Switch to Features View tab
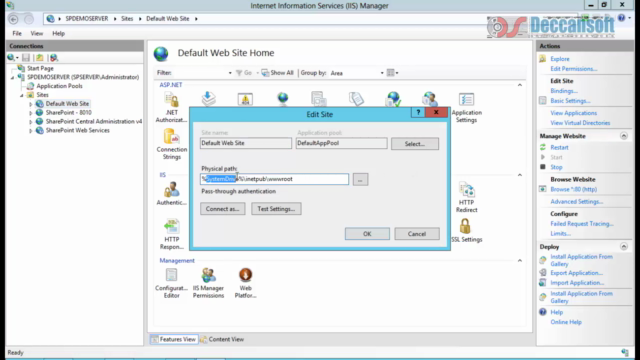640x360 pixels. [174, 339]
